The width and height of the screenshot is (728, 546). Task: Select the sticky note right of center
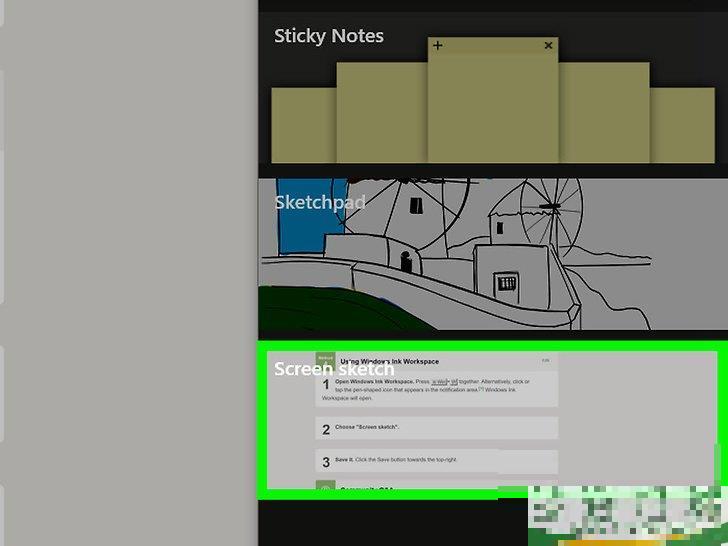click(604, 112)
